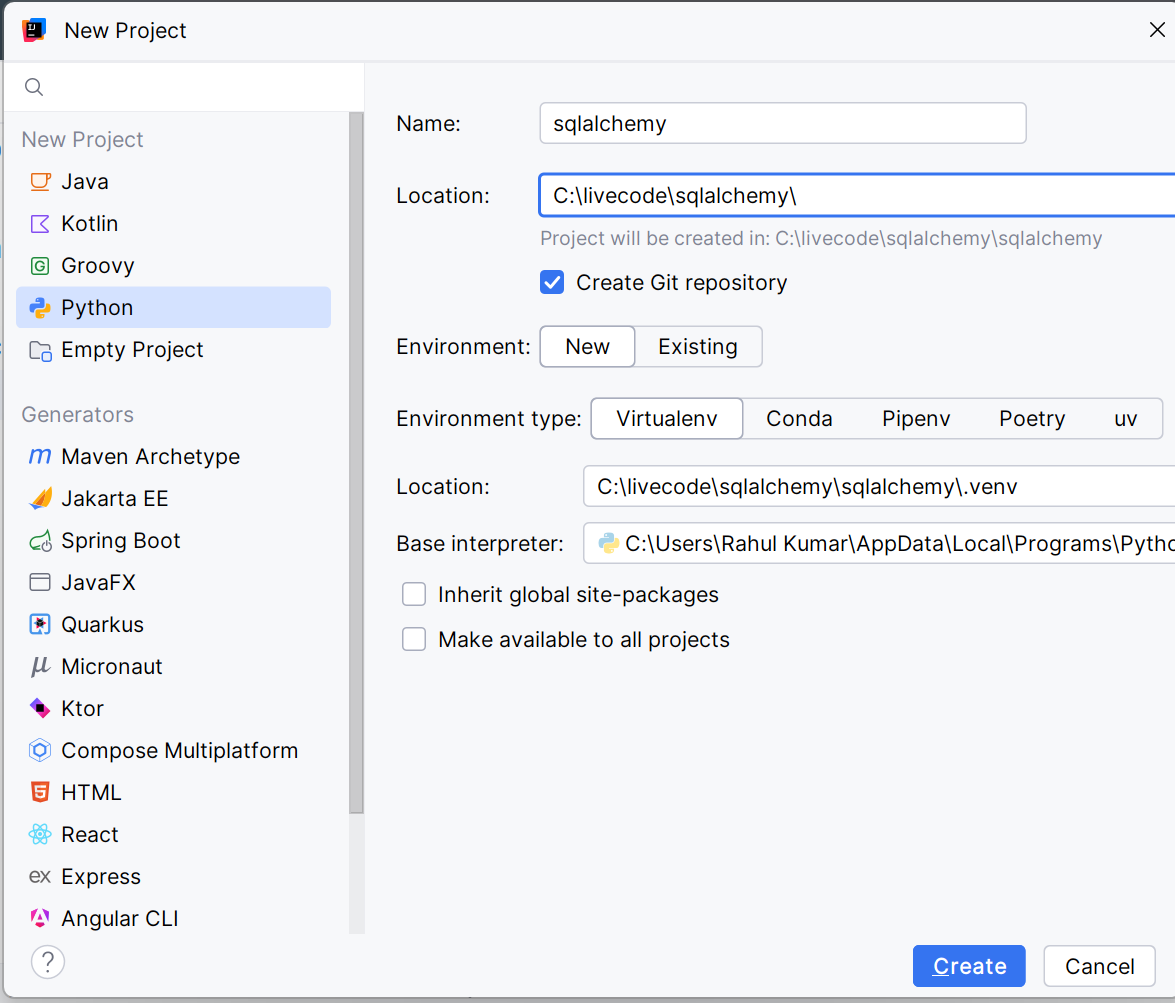Choose the Kotlin icon in sidebar

coord(40,224)
